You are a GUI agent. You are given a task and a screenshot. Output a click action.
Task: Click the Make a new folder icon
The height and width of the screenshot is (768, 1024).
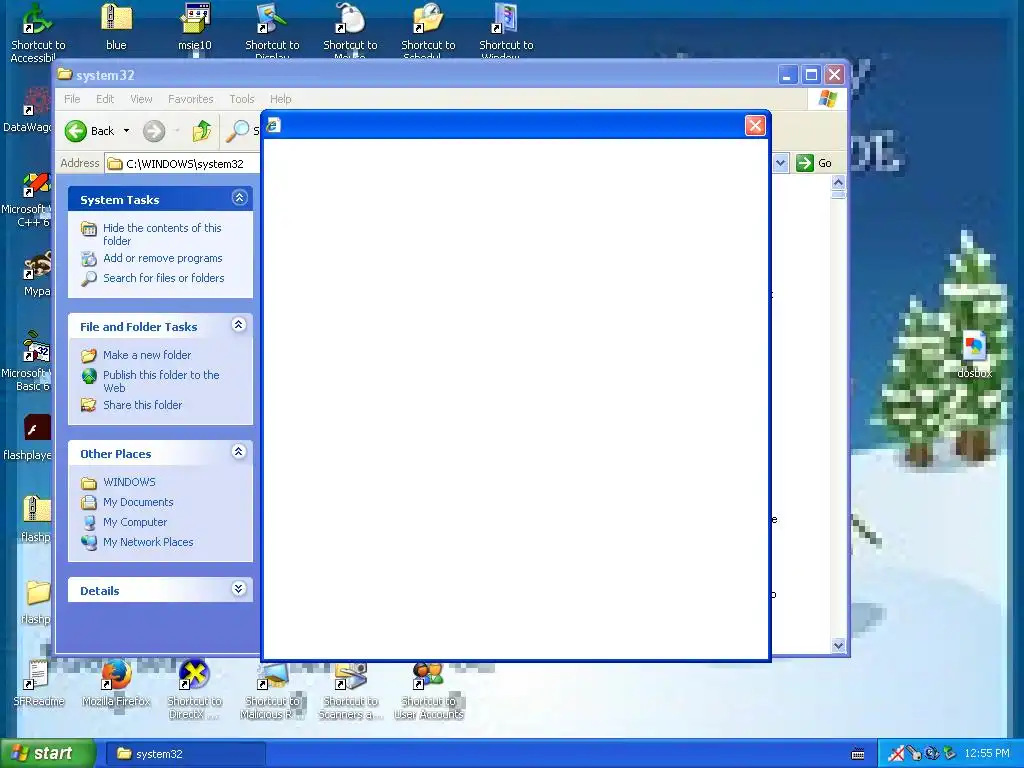pos(89,355)
